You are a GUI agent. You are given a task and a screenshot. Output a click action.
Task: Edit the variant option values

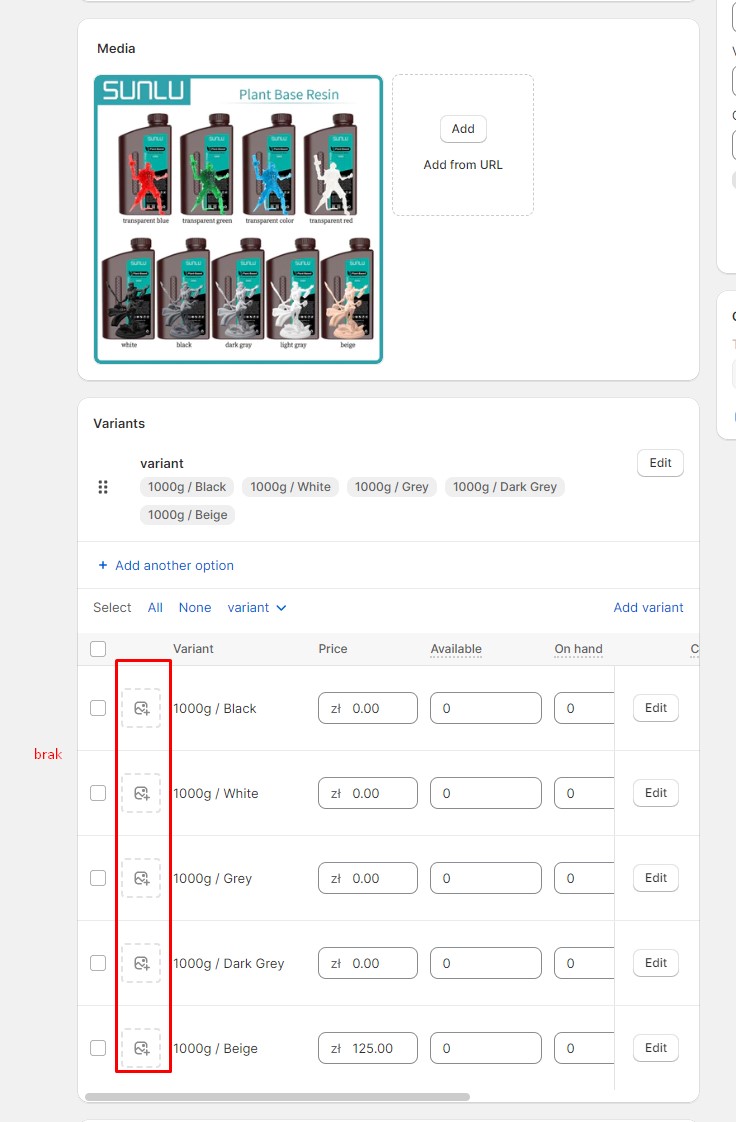coord(660,463)
